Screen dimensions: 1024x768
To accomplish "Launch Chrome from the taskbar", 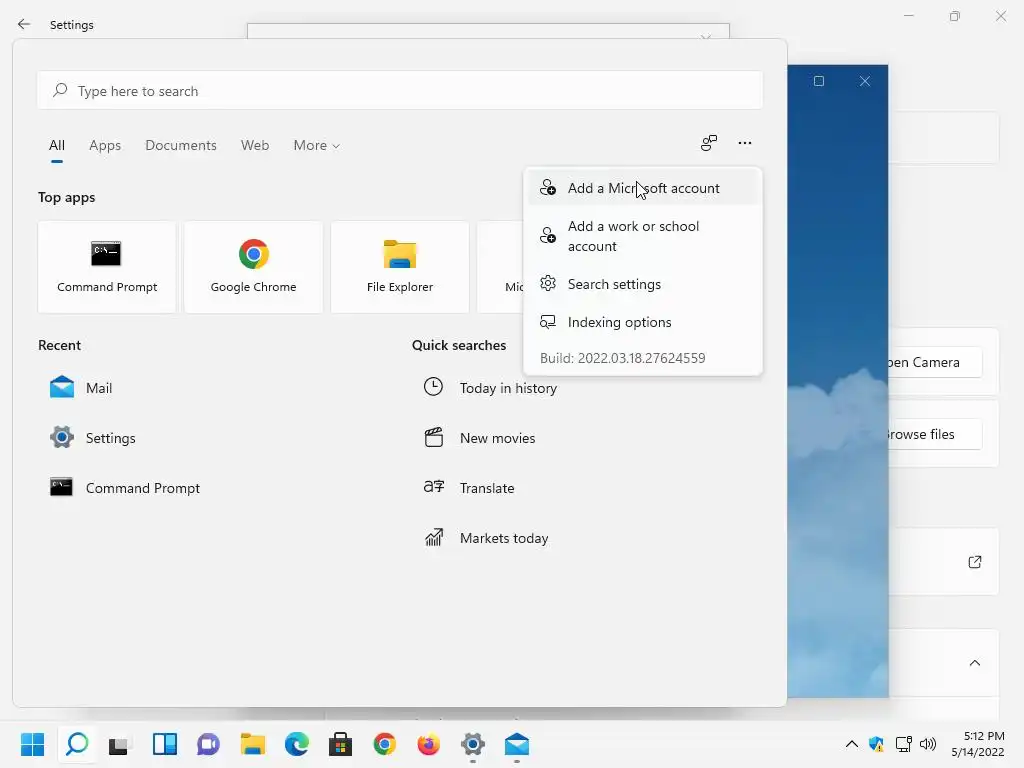I will pos(385,744).
